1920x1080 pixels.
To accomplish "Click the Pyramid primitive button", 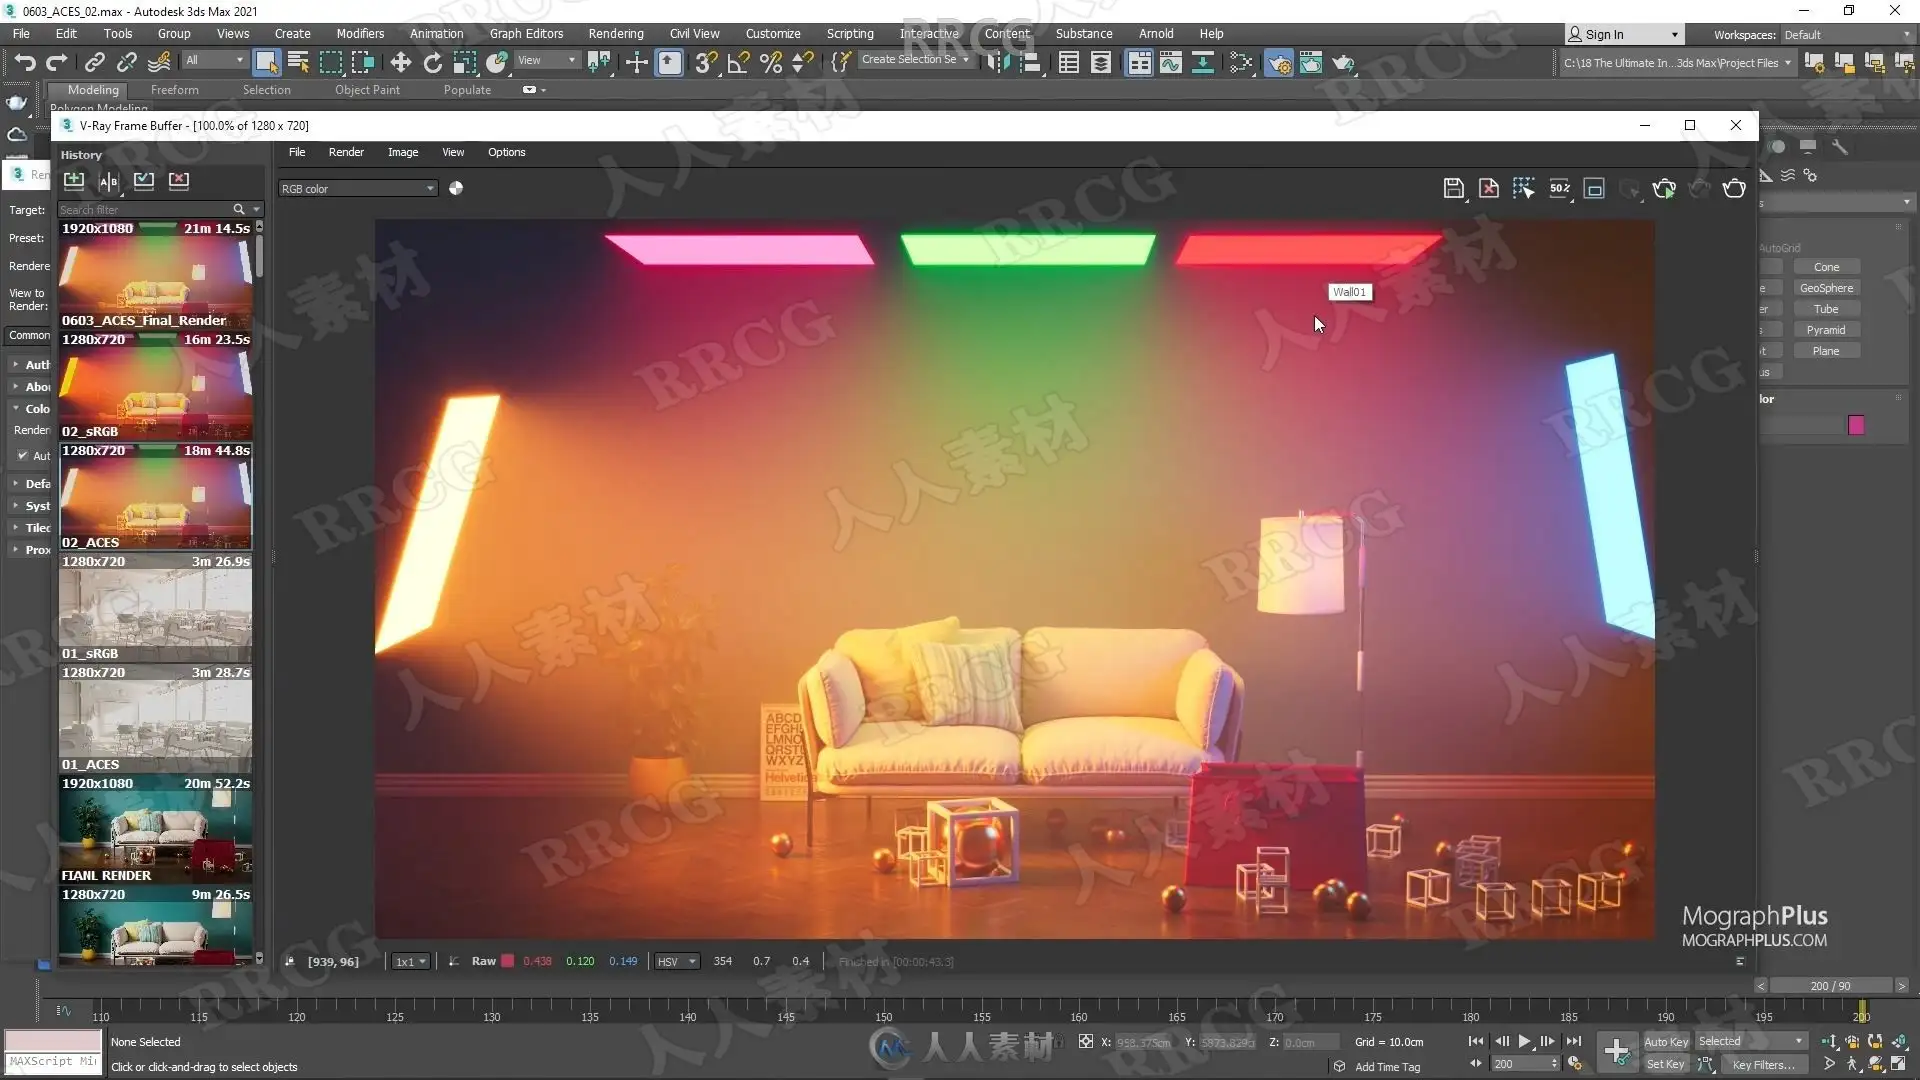I will (x=1826, y=330).
